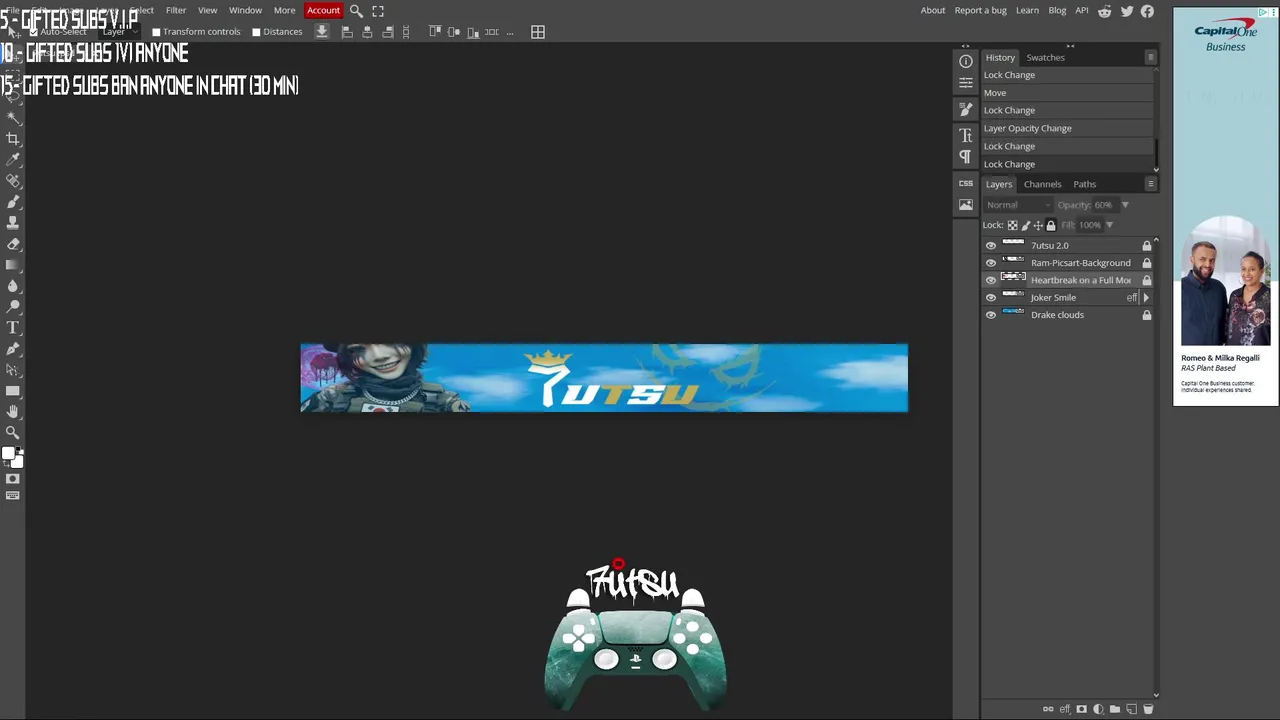1280x720 pixels.
Task: Select the Zoom tool
Action: coord(13,433)
